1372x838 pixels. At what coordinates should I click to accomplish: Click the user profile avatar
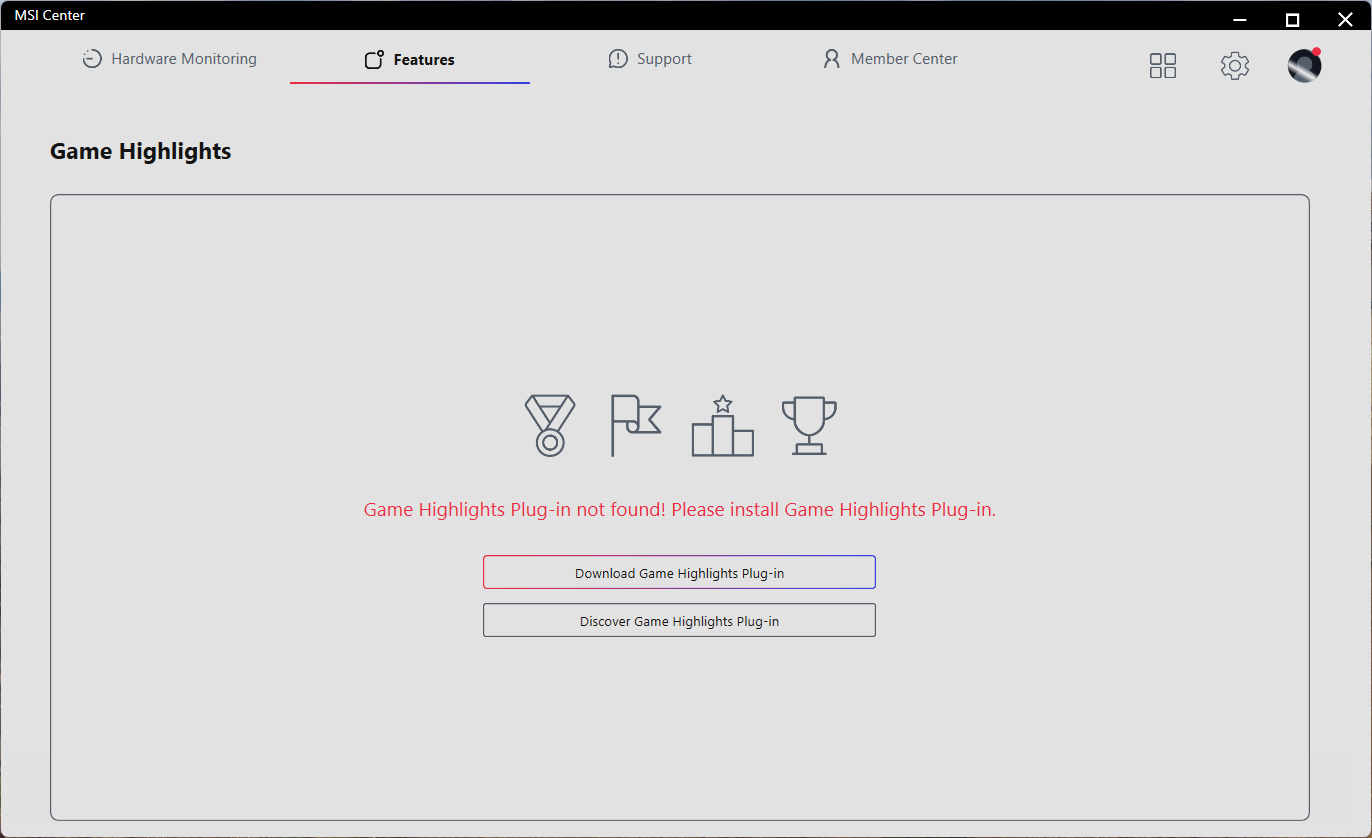pos(1304,65)
